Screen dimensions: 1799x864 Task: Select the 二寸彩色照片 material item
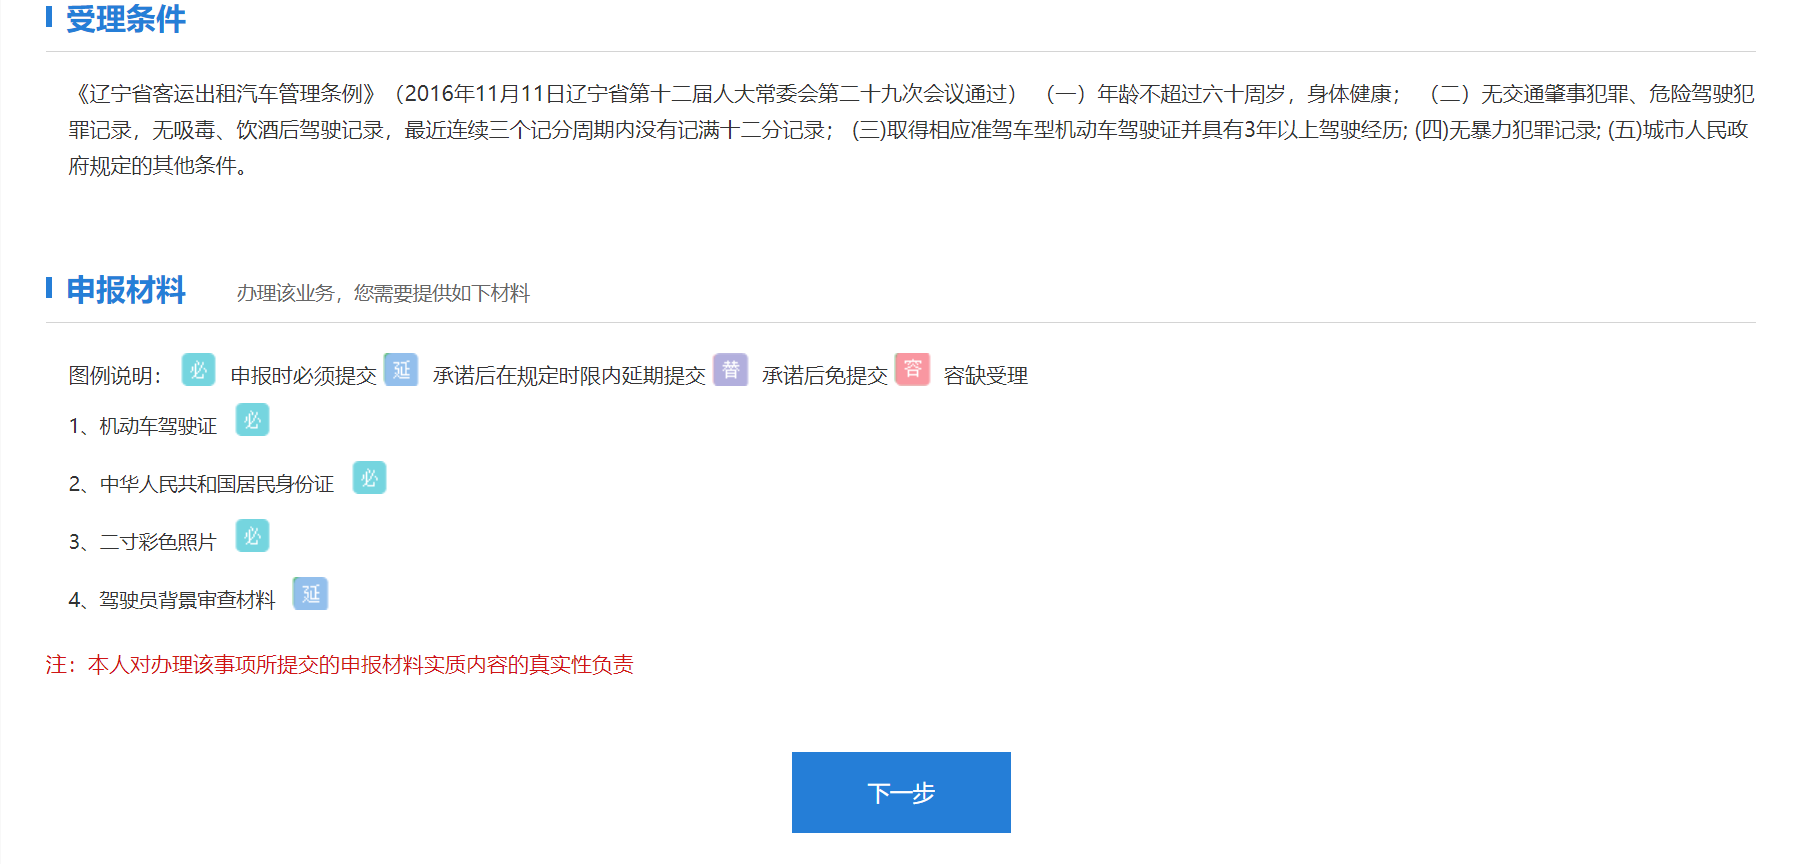click(157, 543)
